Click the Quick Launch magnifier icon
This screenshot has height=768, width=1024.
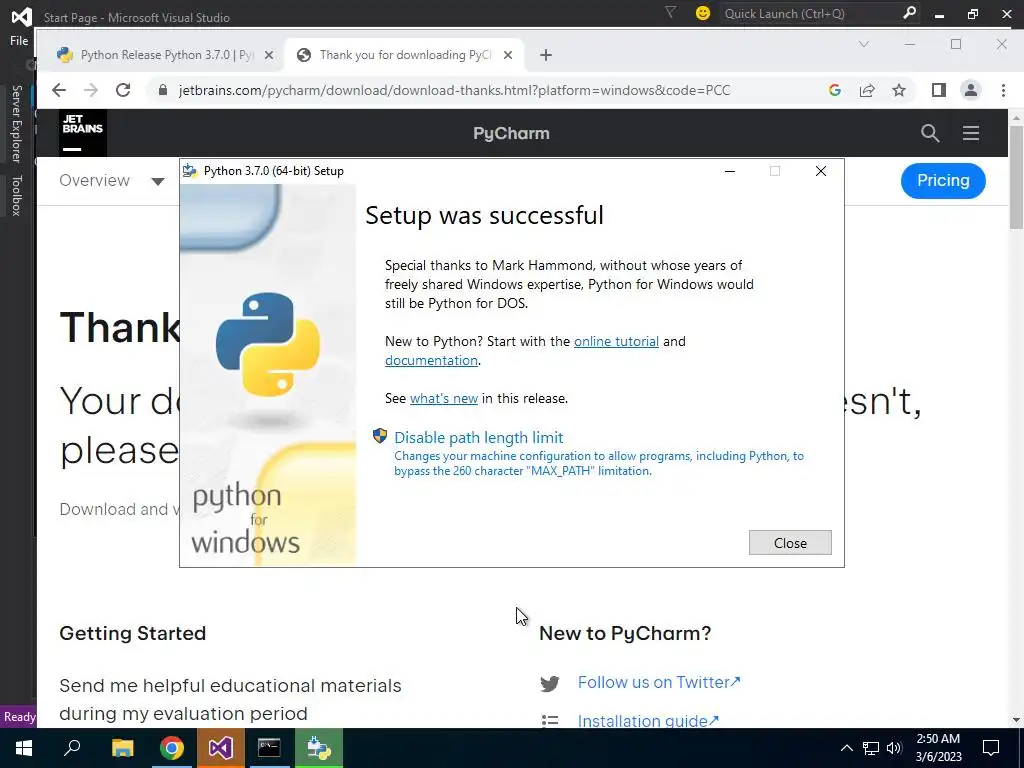point(909,13)
